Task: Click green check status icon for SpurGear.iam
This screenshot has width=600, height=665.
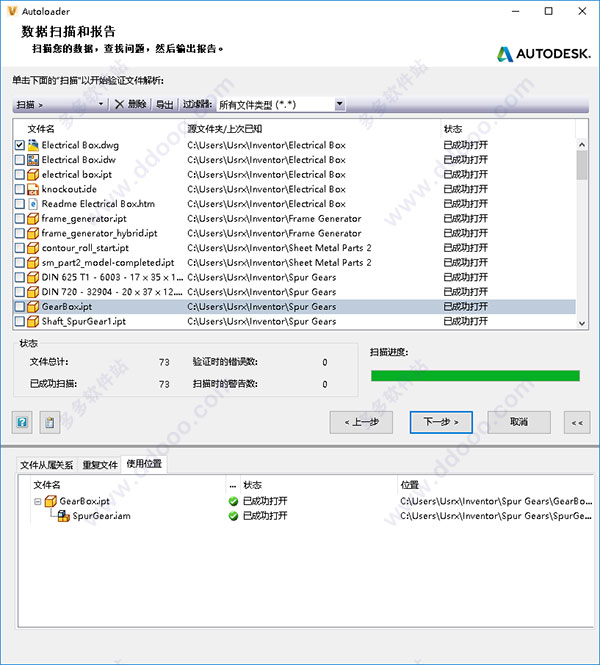Action: click(x=233, y=516)
